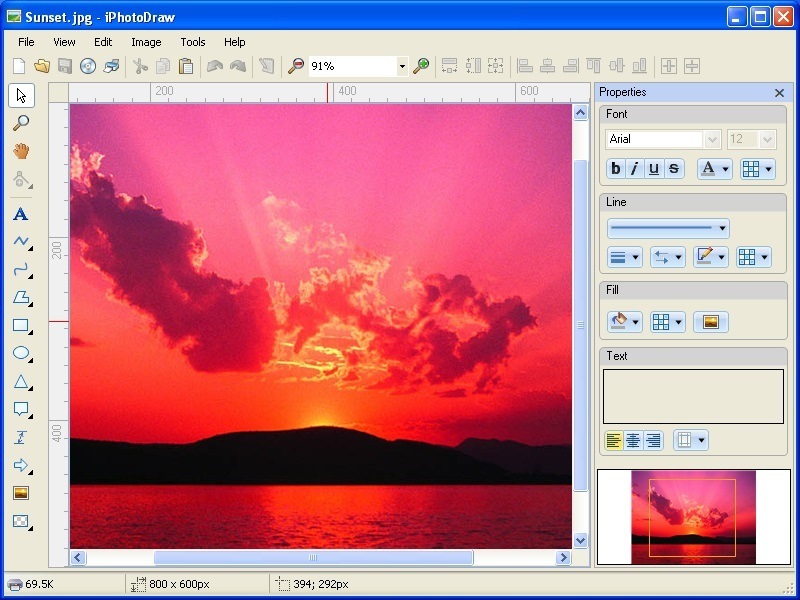800x600 pixels.
Task: Open the Image menu
Action: (x=146, y=42)
